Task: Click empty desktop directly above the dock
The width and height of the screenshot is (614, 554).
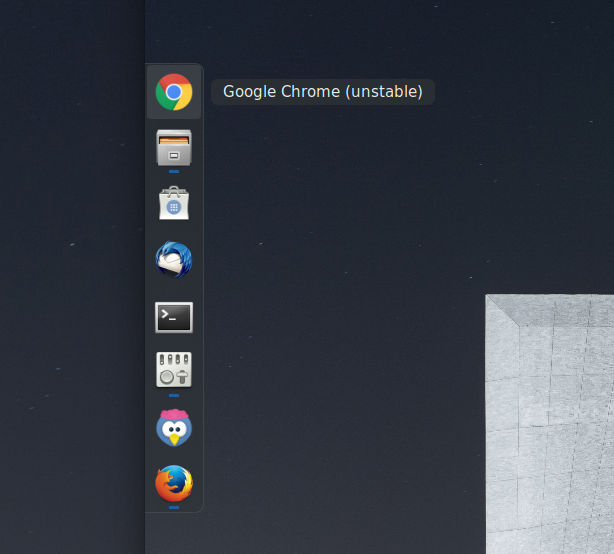Action: [174, 30]
